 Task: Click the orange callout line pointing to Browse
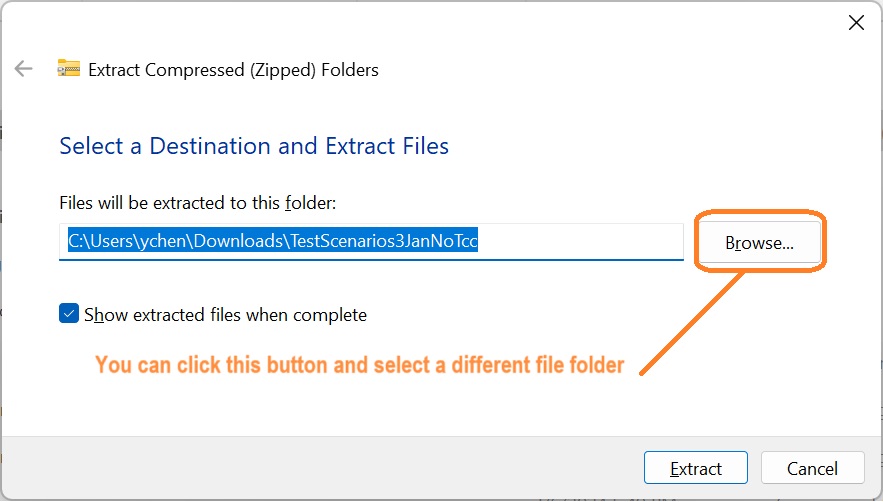692,325
